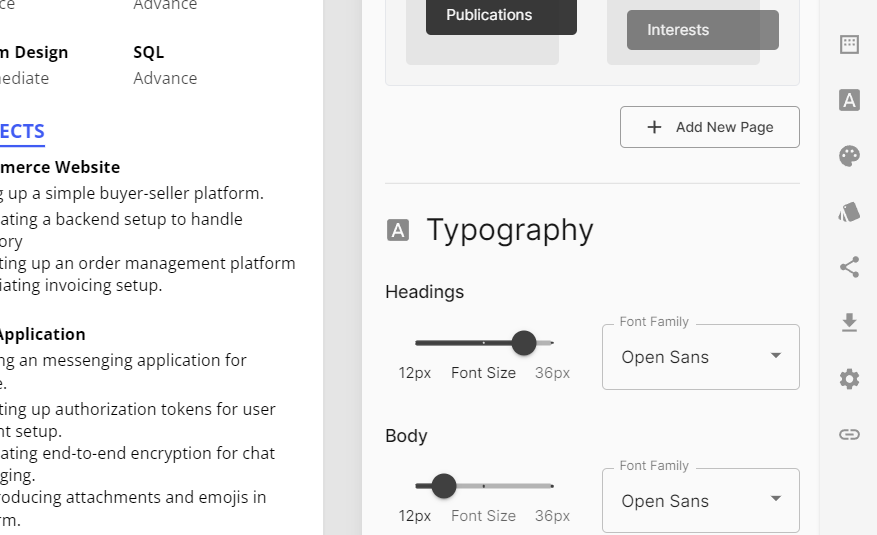Image resolution: width=877 pixels, height=535 pixels.
Task: Click the icon beside Typography heading
Action: tap(398, 230)
